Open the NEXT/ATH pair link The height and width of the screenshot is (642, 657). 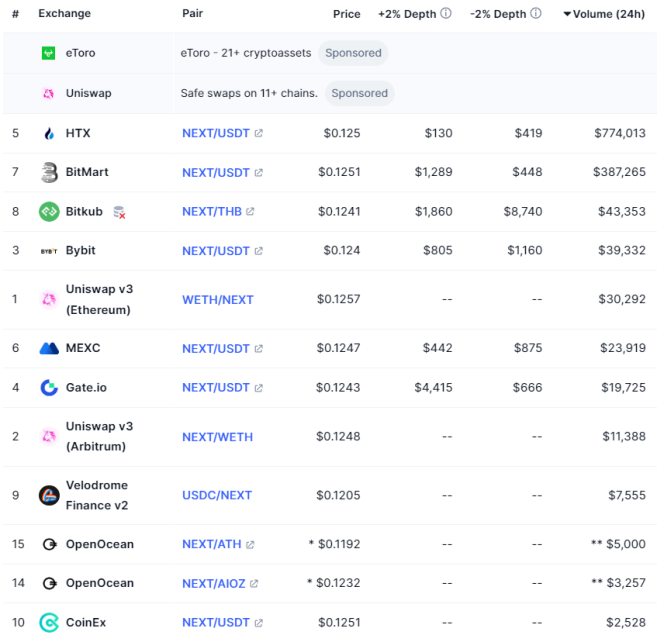point(212,544)
